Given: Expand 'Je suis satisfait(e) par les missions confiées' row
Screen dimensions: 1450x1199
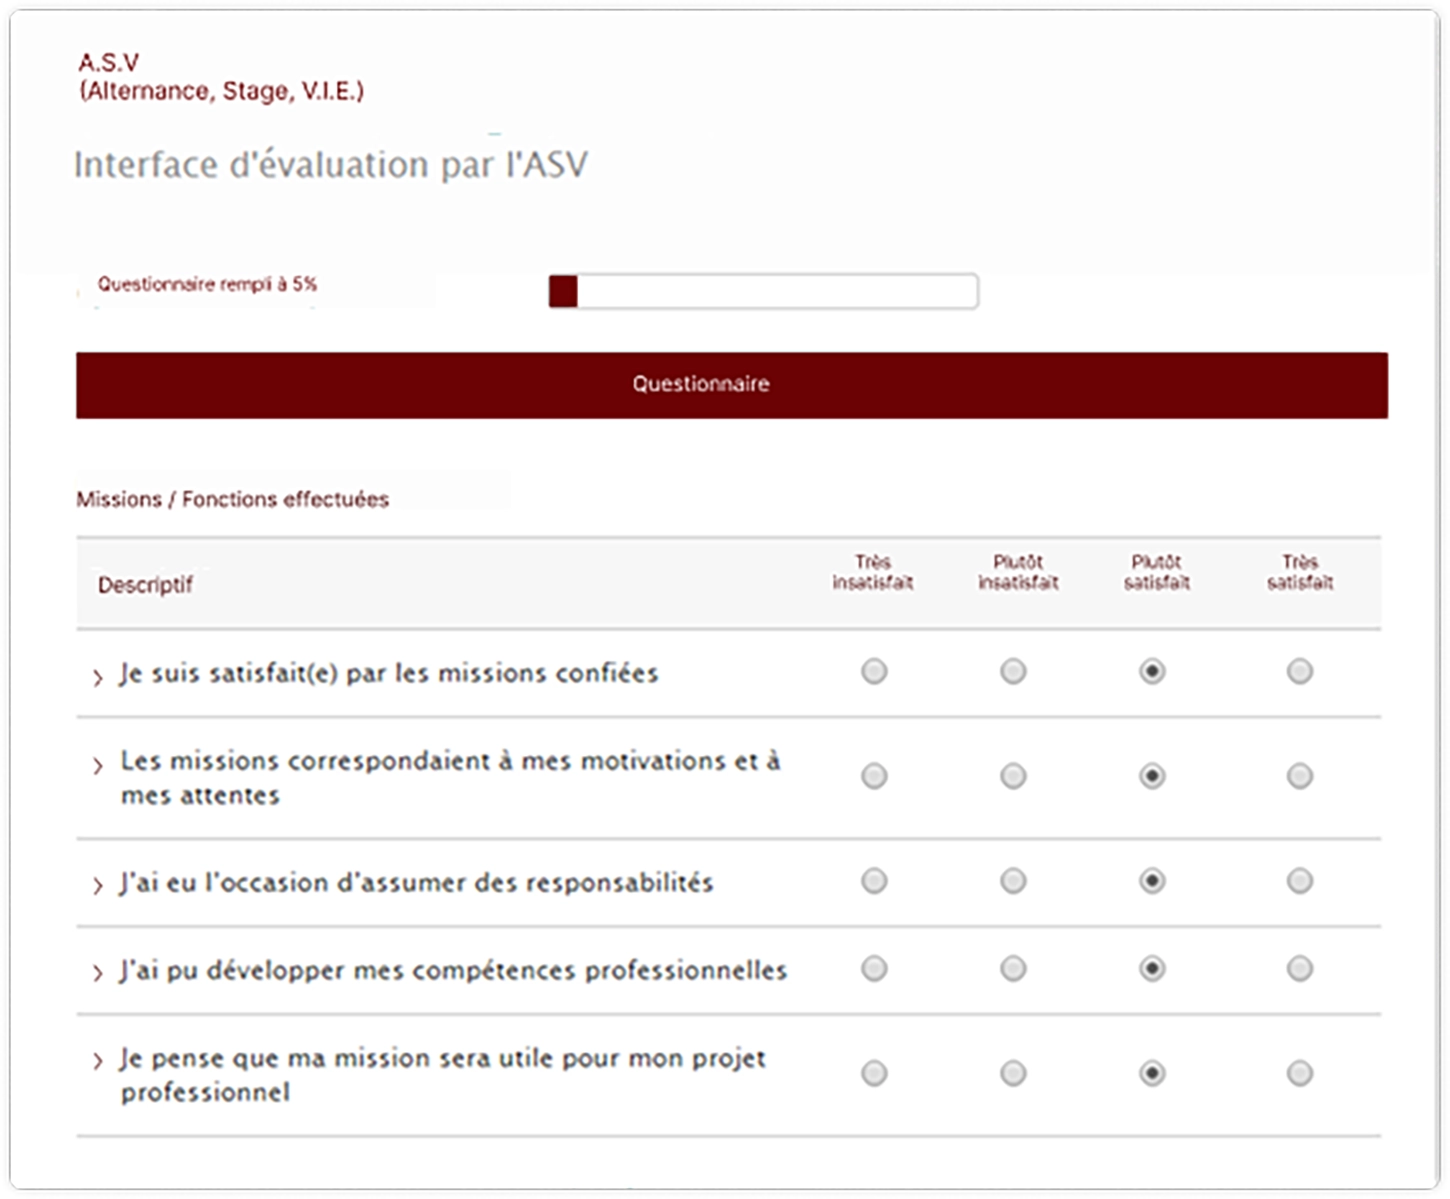Looking at the screenshot, I should tap(98, 678).
